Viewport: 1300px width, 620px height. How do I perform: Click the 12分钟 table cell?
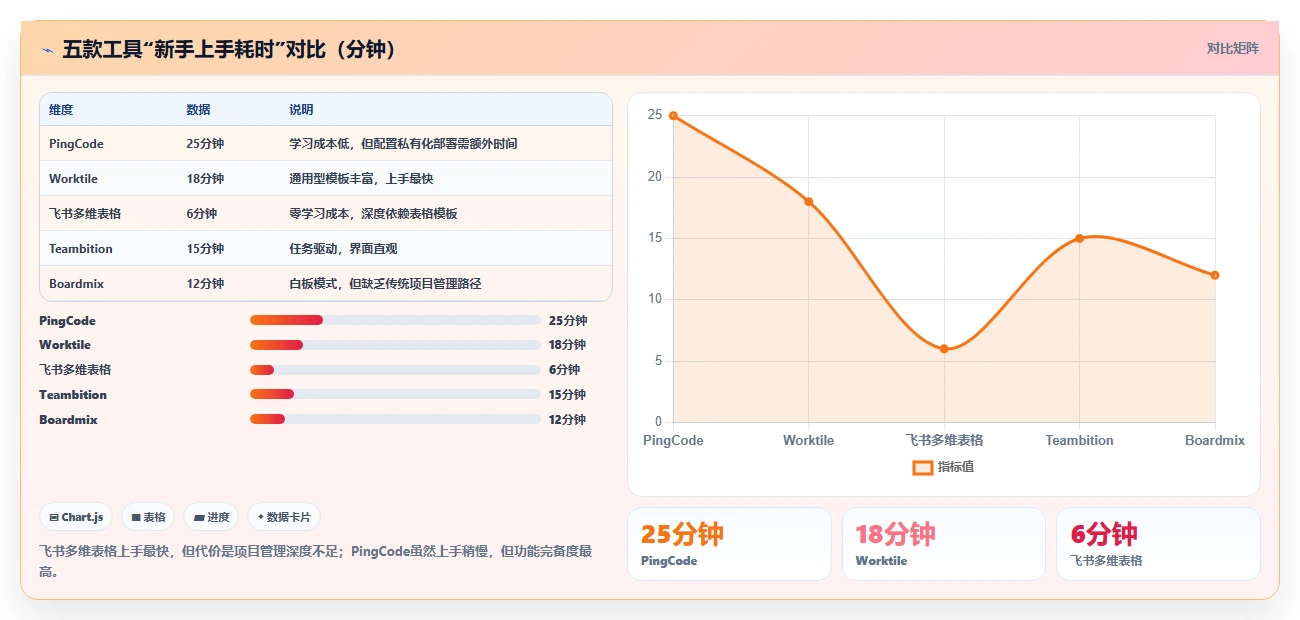coord(205,284)
